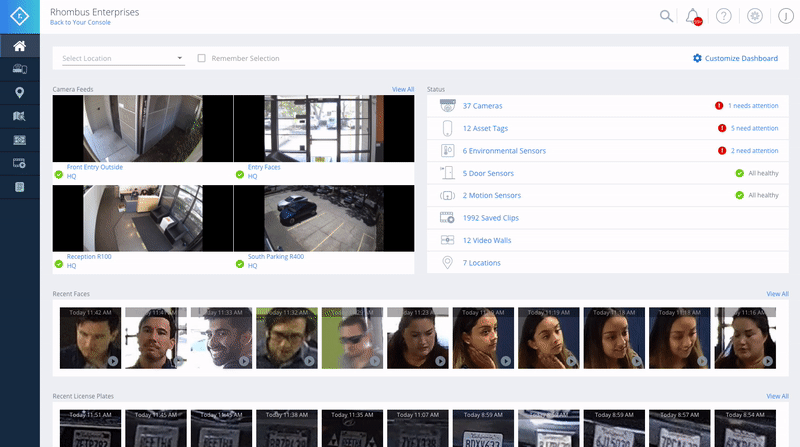Open the devices icon in sidebar
The height and width of the screenshot is (447, 800).
[x=20, y=70]
